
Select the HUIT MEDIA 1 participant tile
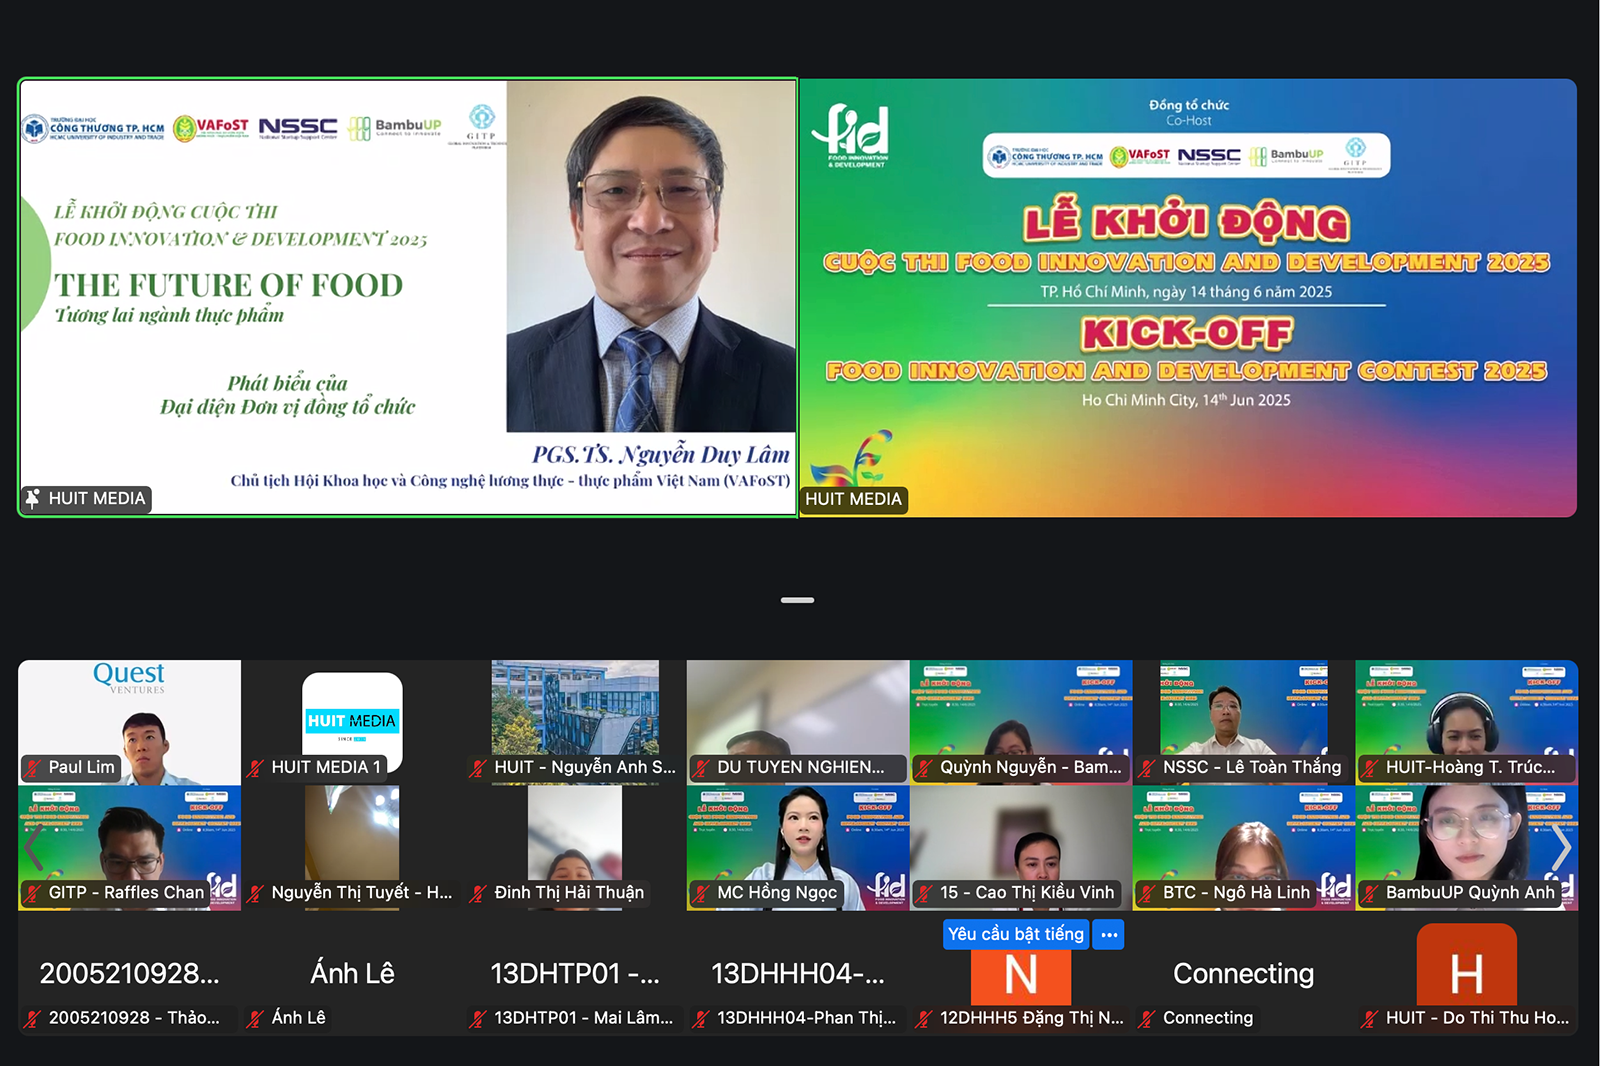tap(352, 720)
